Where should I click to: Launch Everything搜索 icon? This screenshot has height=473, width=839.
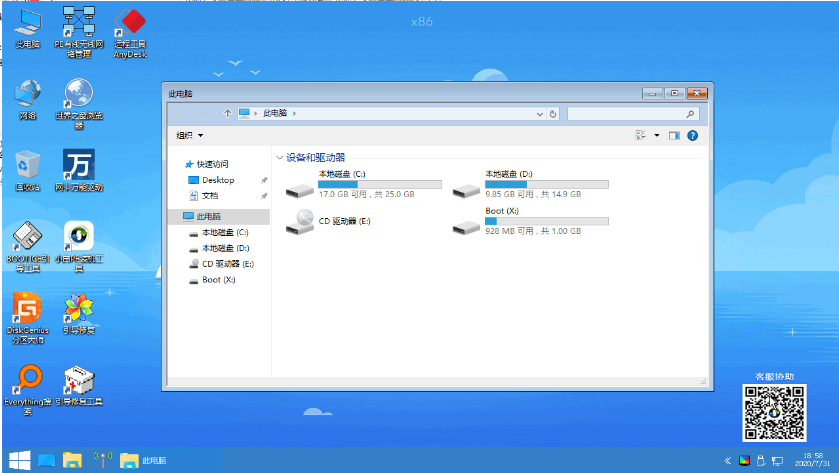point(28,391)
